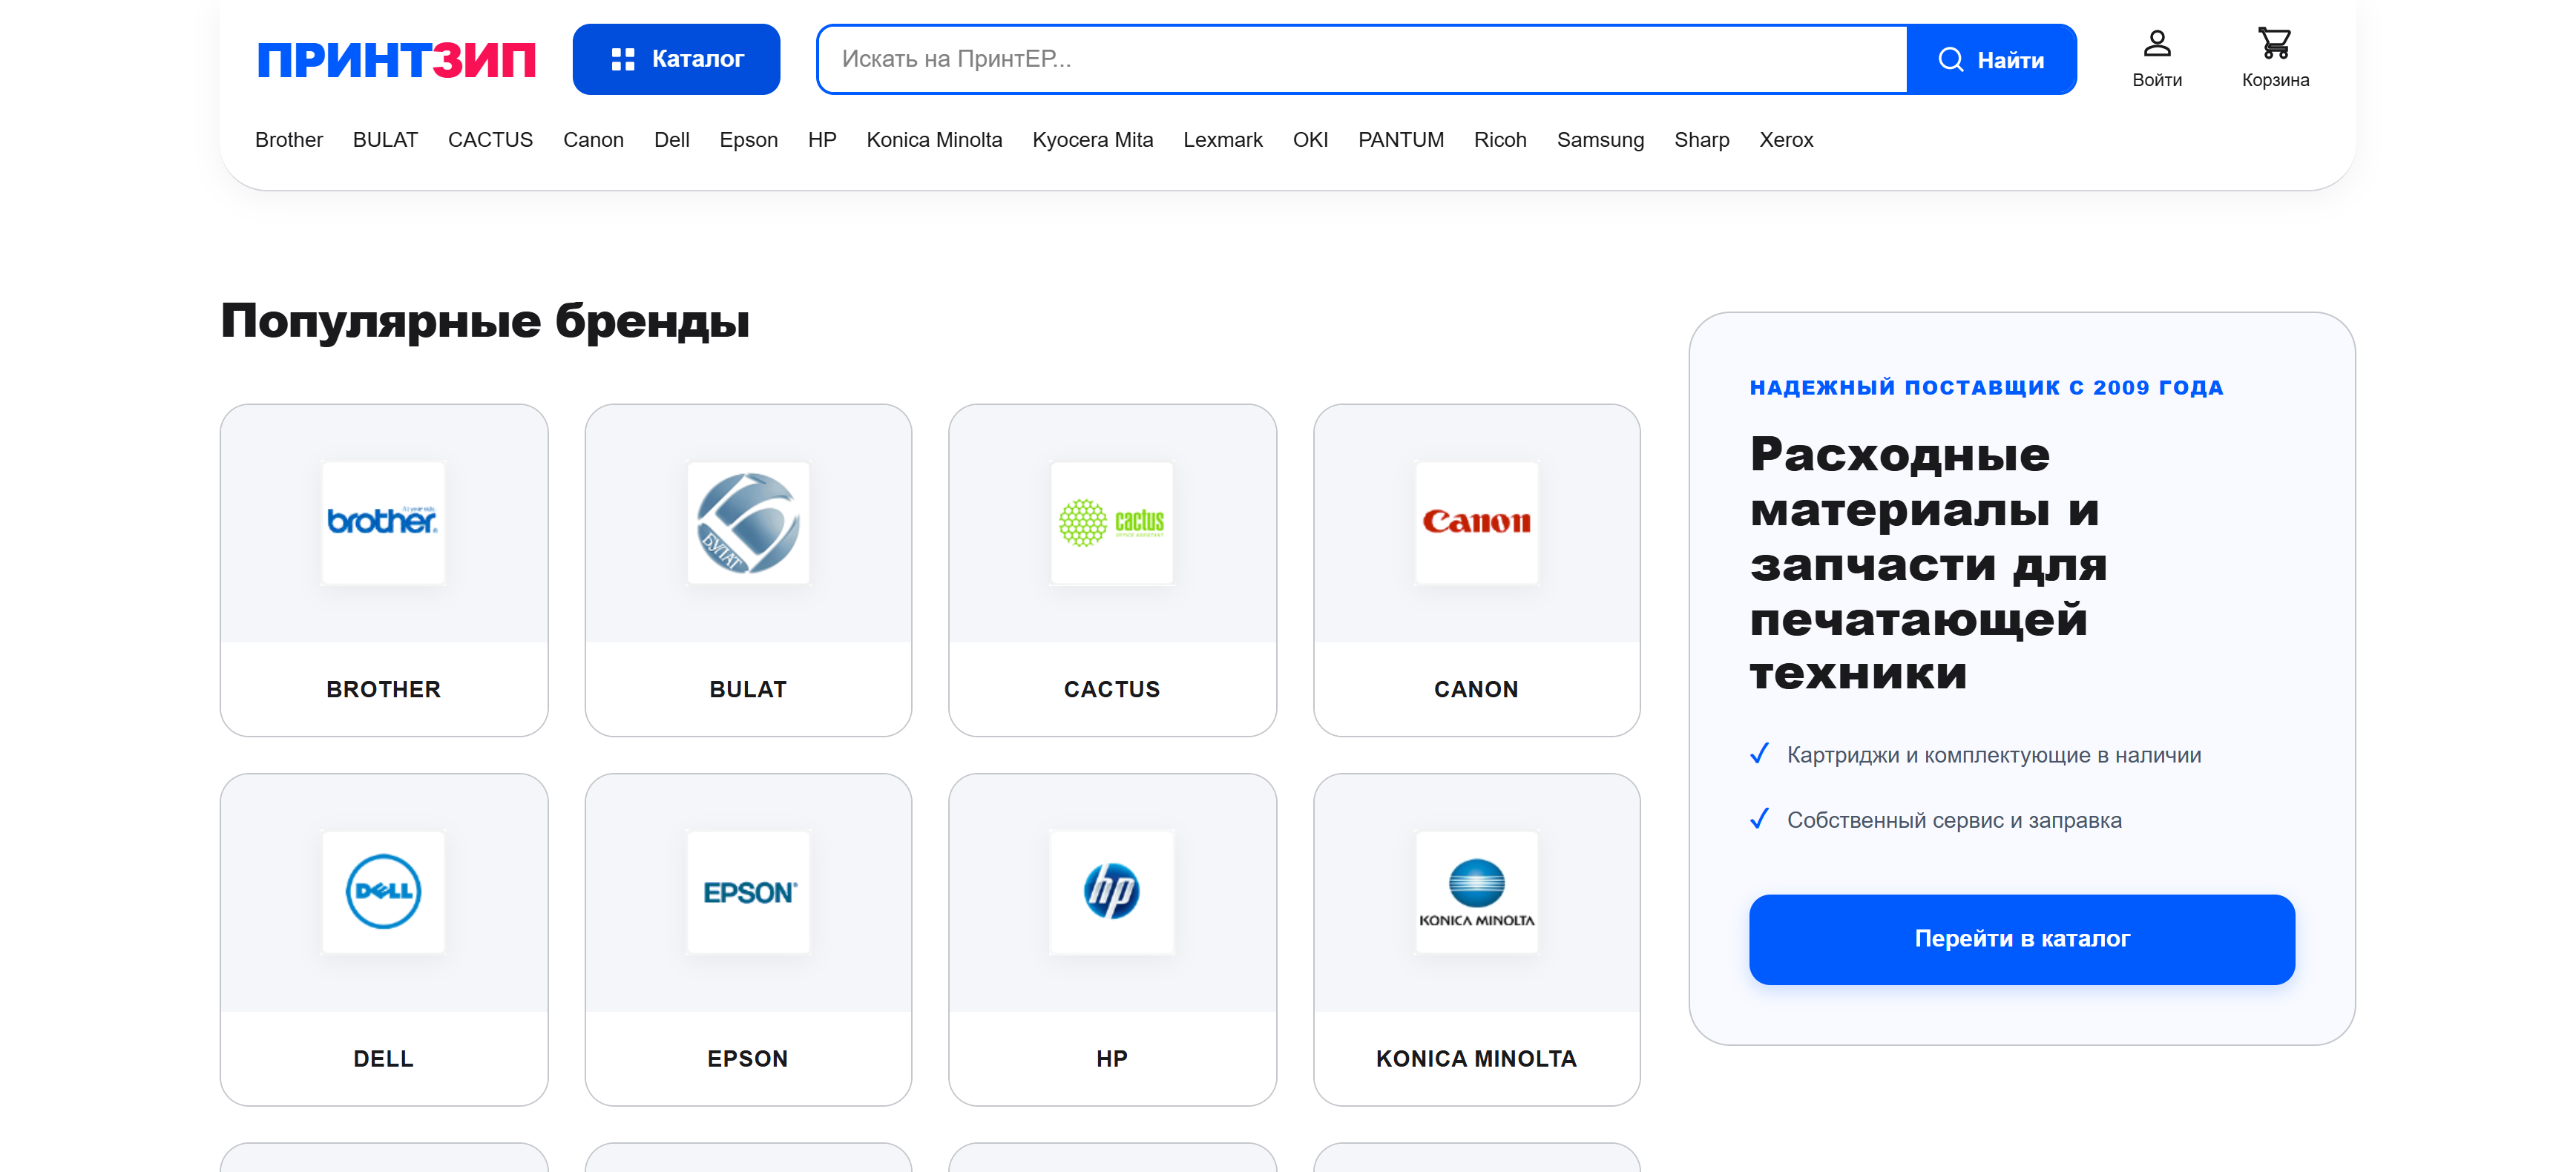
Task: Click the Найти search button
Action: click(1991, 59)
